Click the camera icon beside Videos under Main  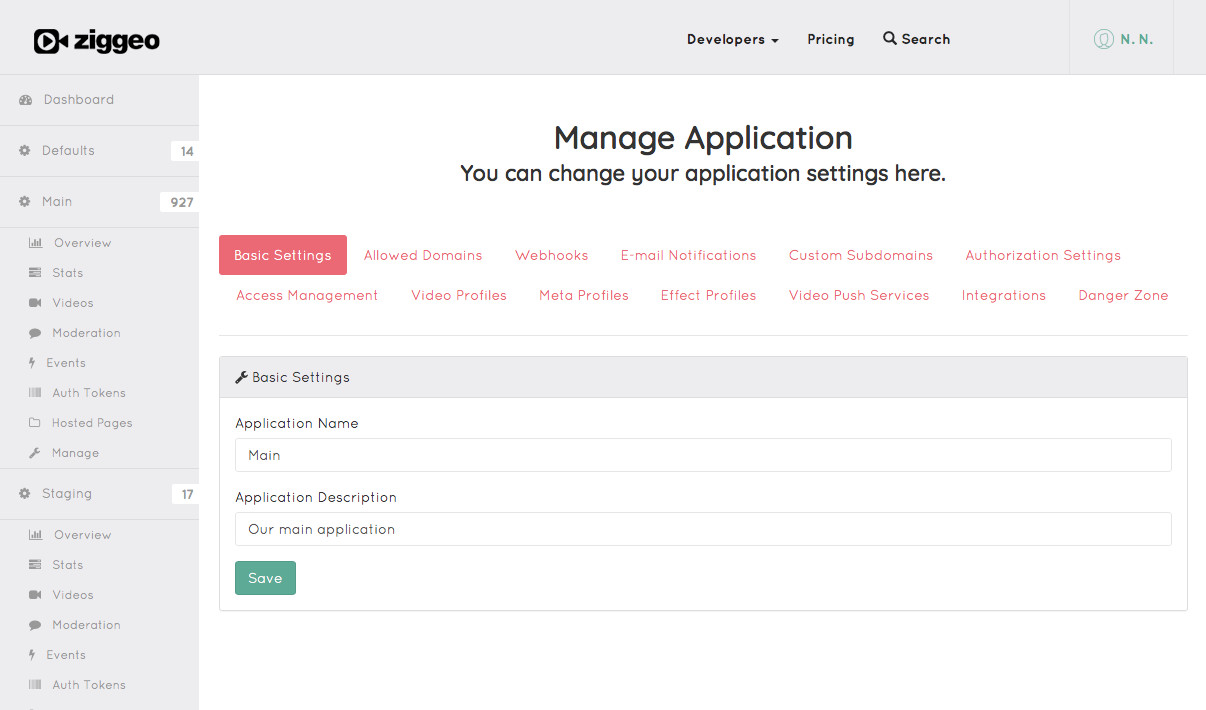[35, 302]
